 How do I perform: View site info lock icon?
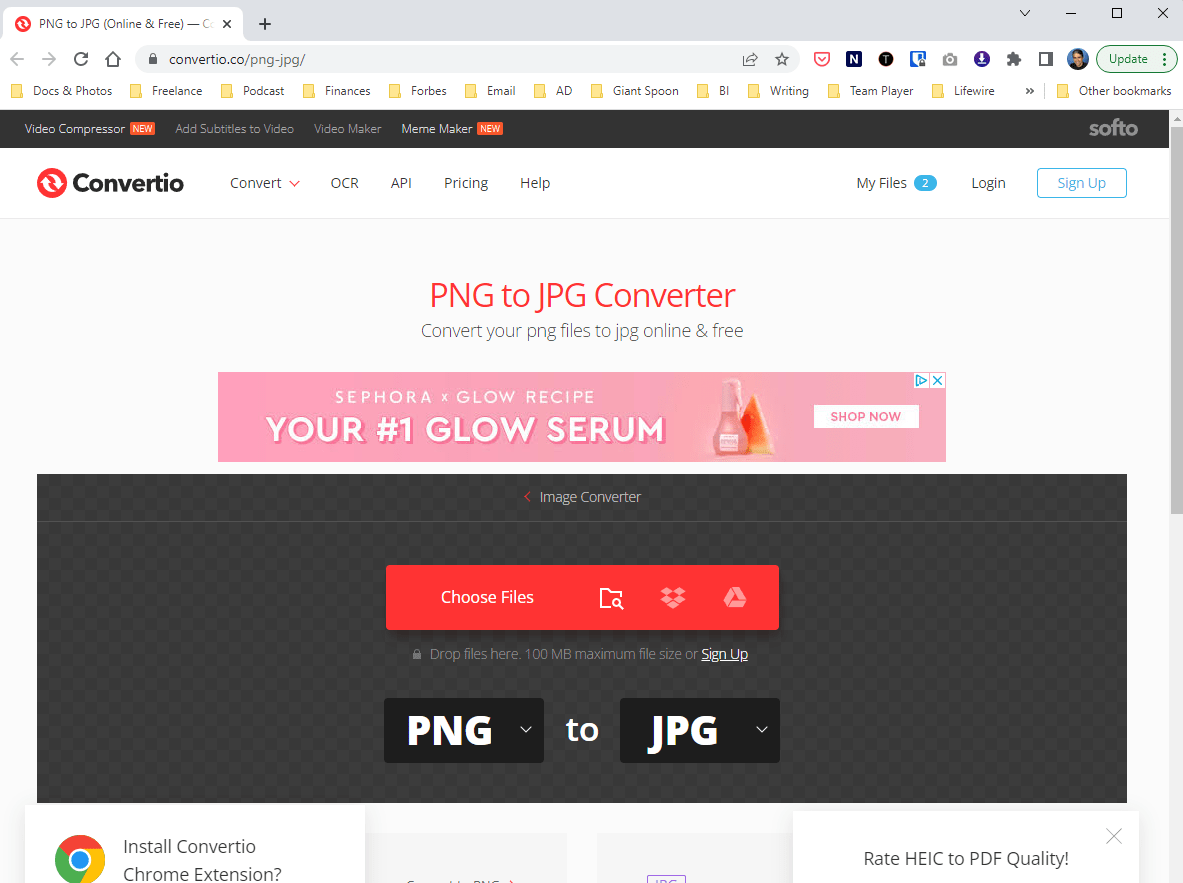point(153,59)
